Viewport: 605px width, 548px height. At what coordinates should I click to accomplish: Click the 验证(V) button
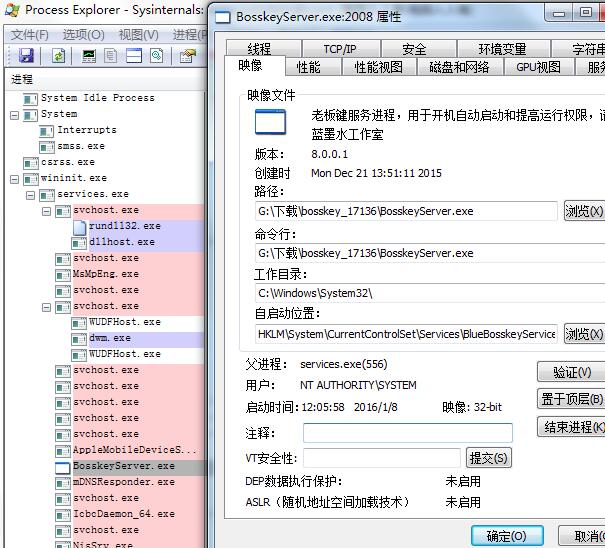[x=572, y=372]
